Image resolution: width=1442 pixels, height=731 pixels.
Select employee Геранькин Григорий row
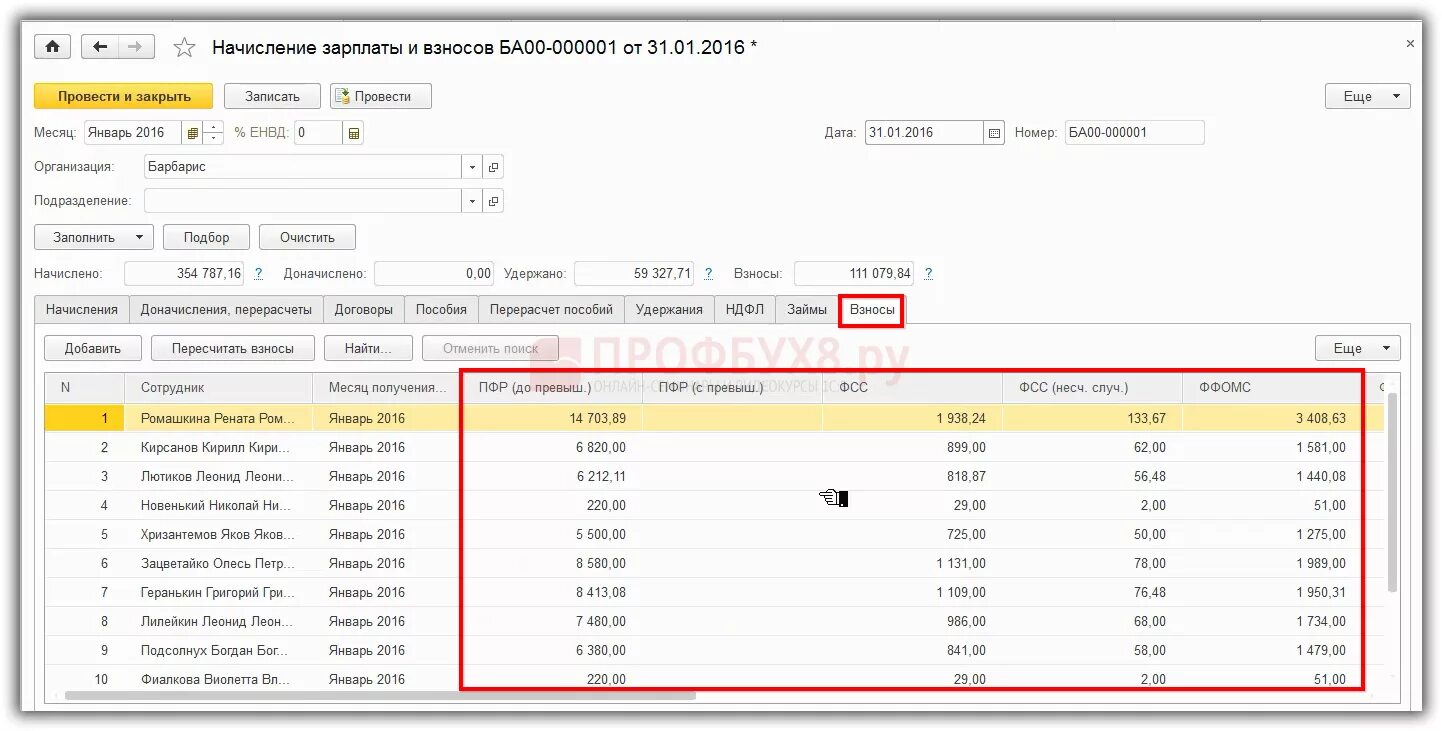click(714, 592)
